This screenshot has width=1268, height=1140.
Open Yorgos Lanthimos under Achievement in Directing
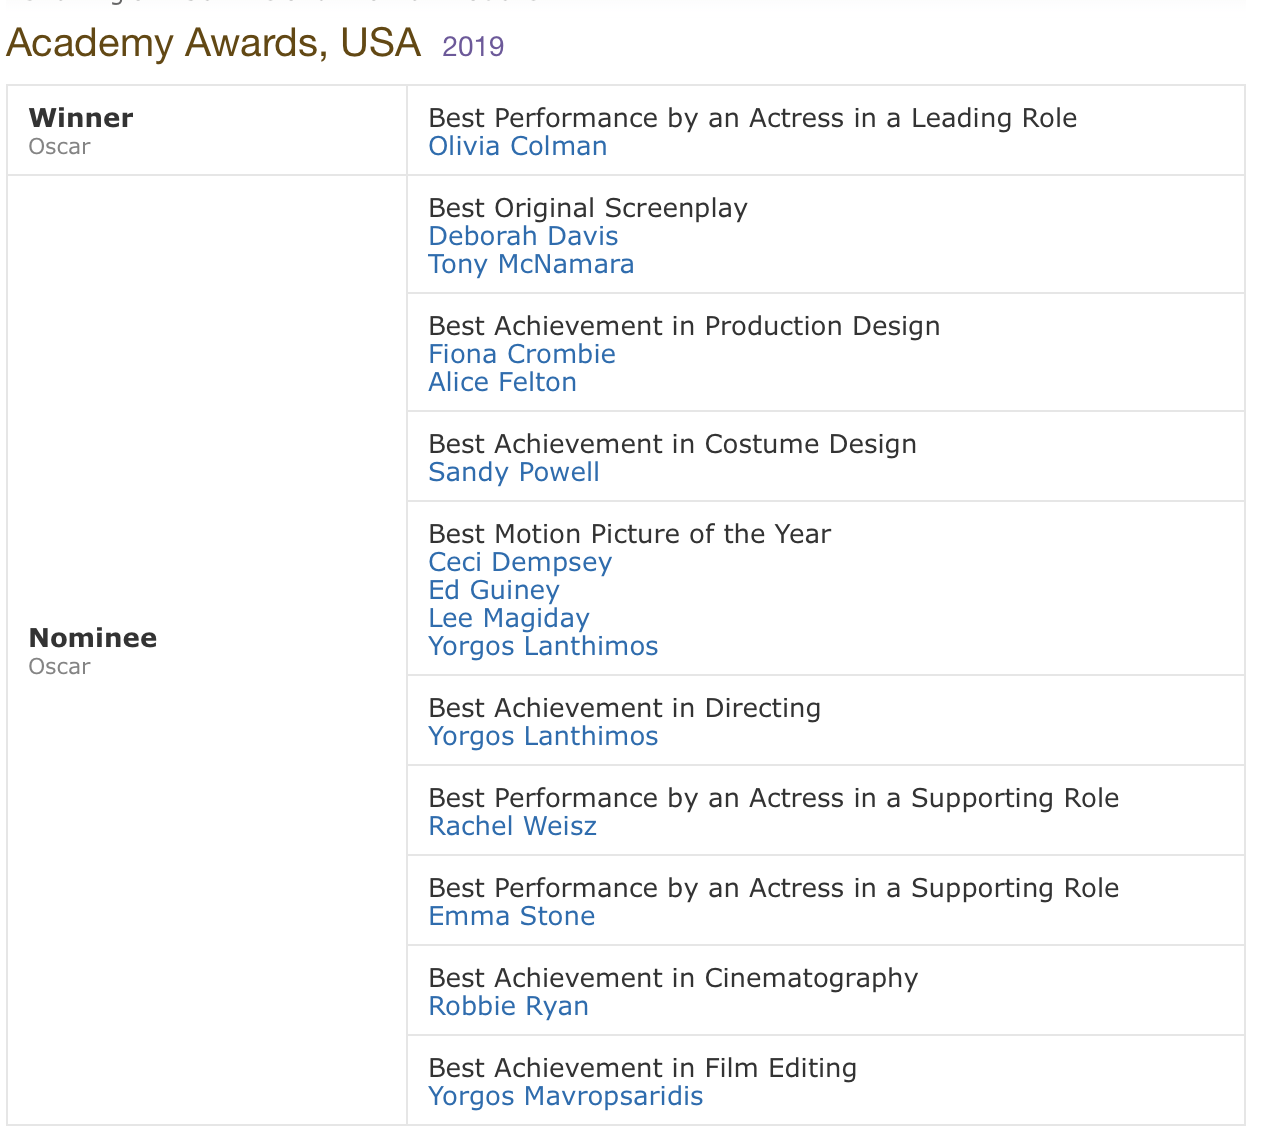coord(543,736)
